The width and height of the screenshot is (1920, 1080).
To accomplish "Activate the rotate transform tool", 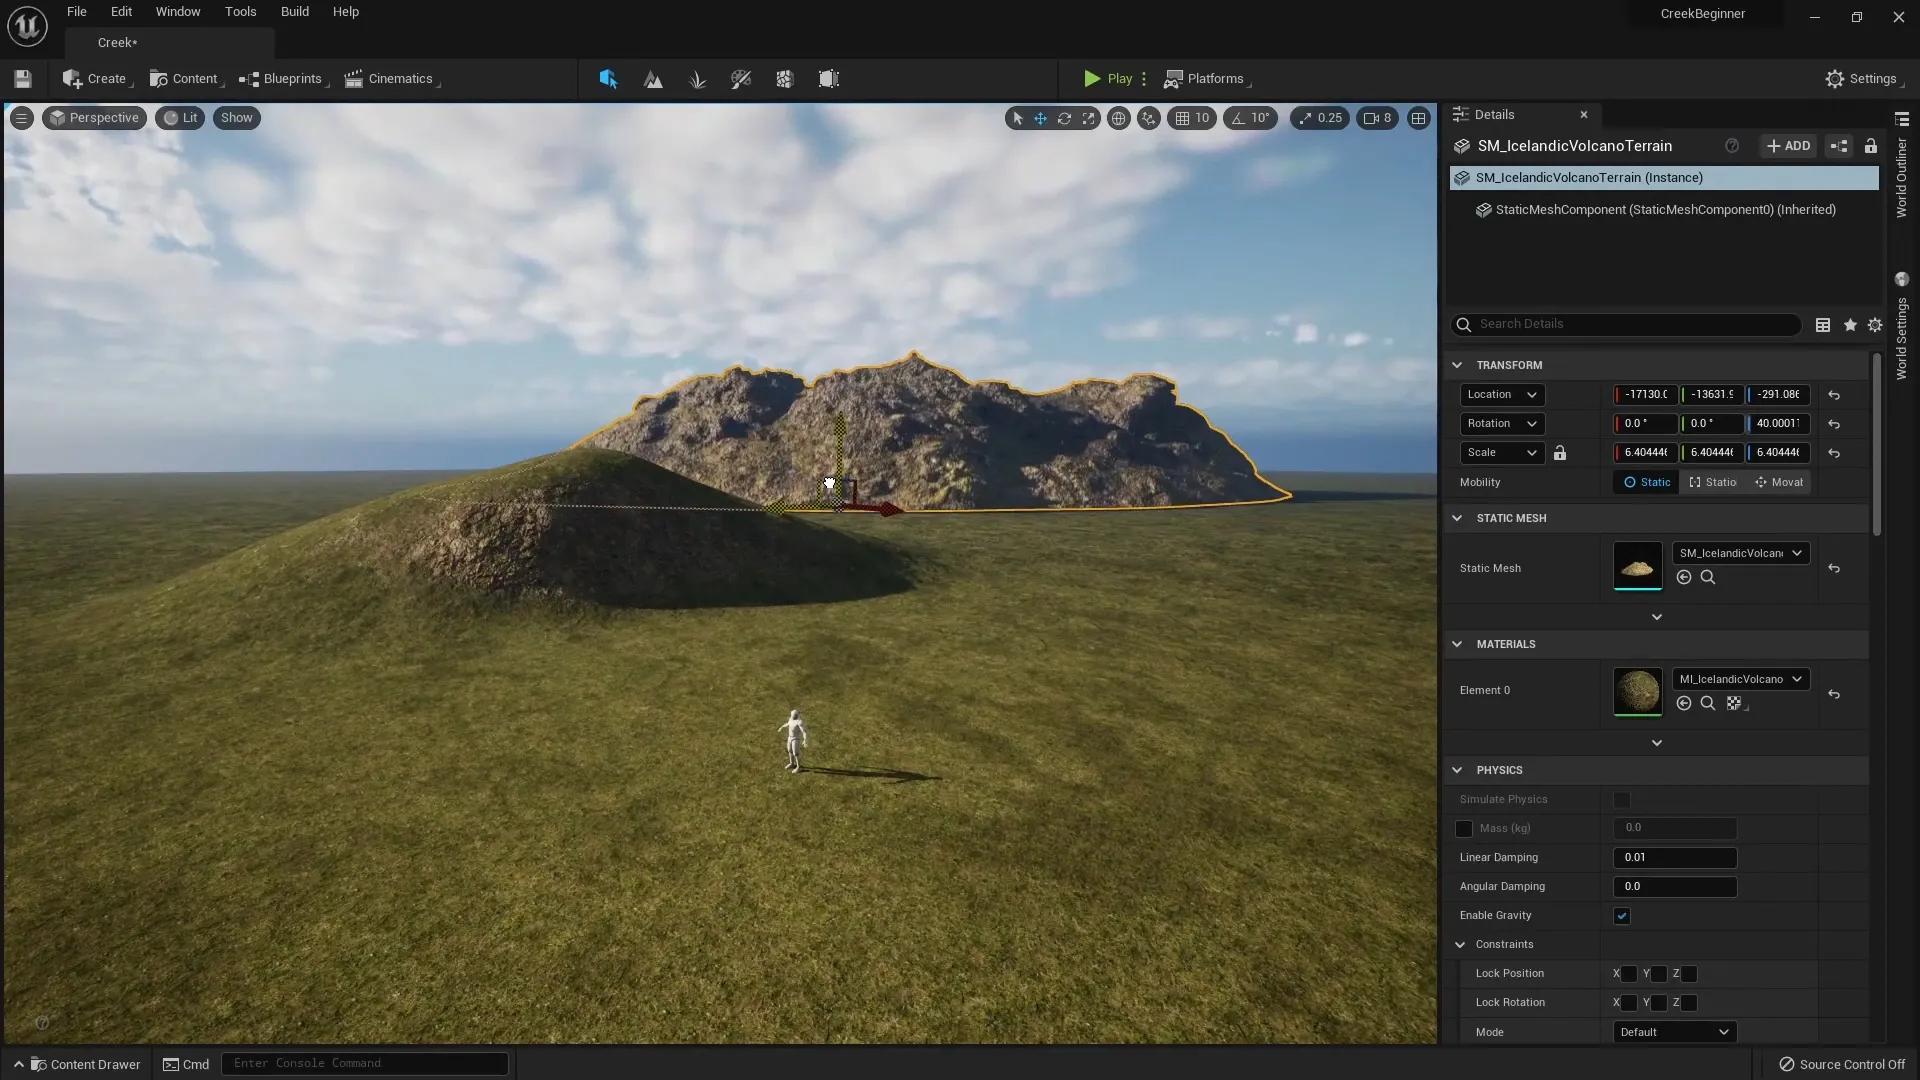I will pos(1064,118).
